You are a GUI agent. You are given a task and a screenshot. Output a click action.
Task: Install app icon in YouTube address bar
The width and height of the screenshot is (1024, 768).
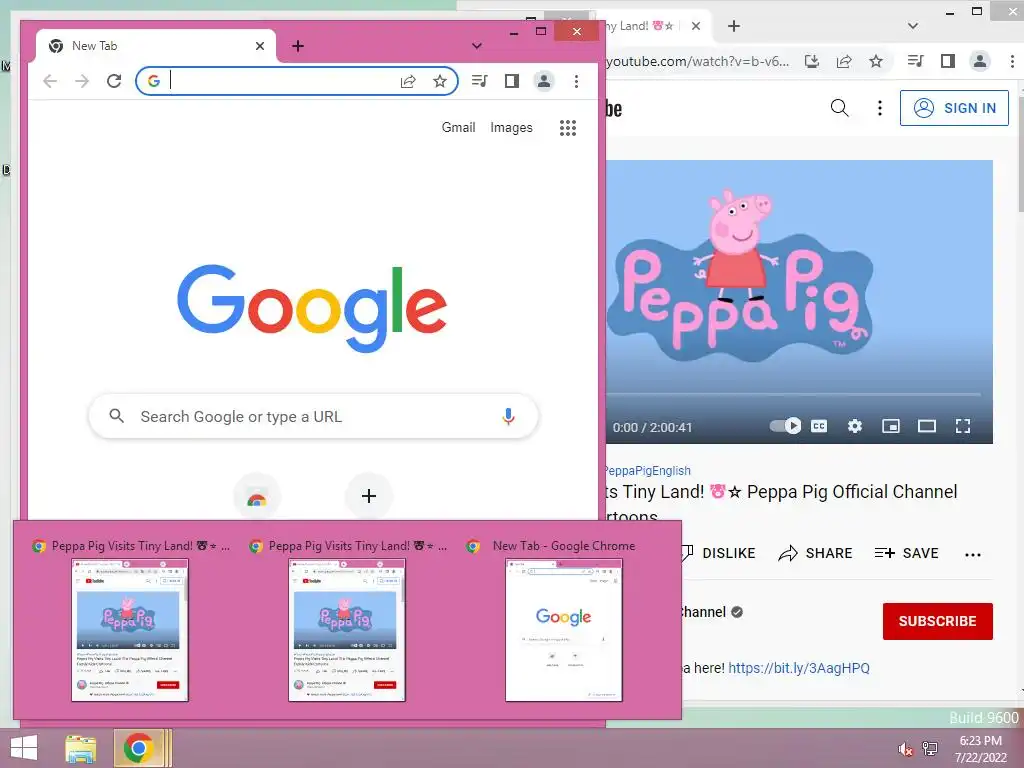(x=812, y=61)
